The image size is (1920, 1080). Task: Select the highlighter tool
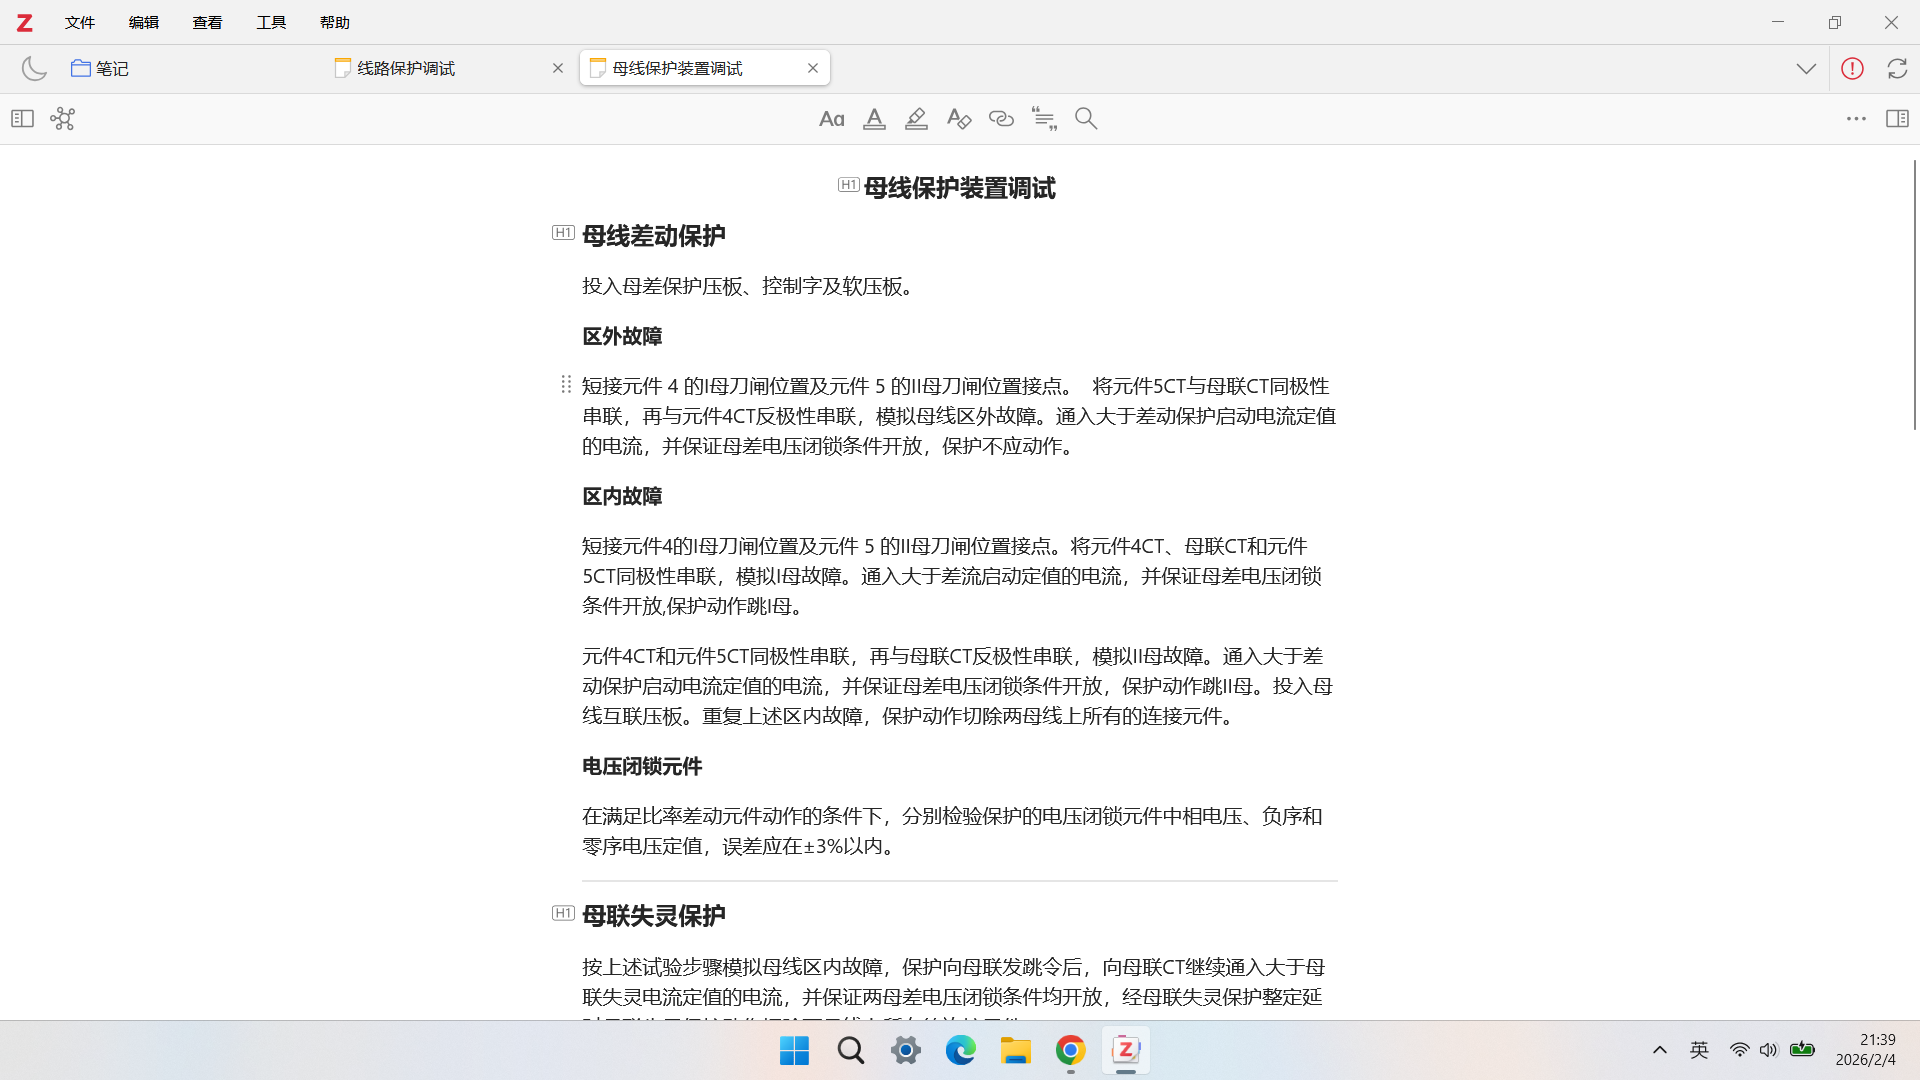click(916, 119)
